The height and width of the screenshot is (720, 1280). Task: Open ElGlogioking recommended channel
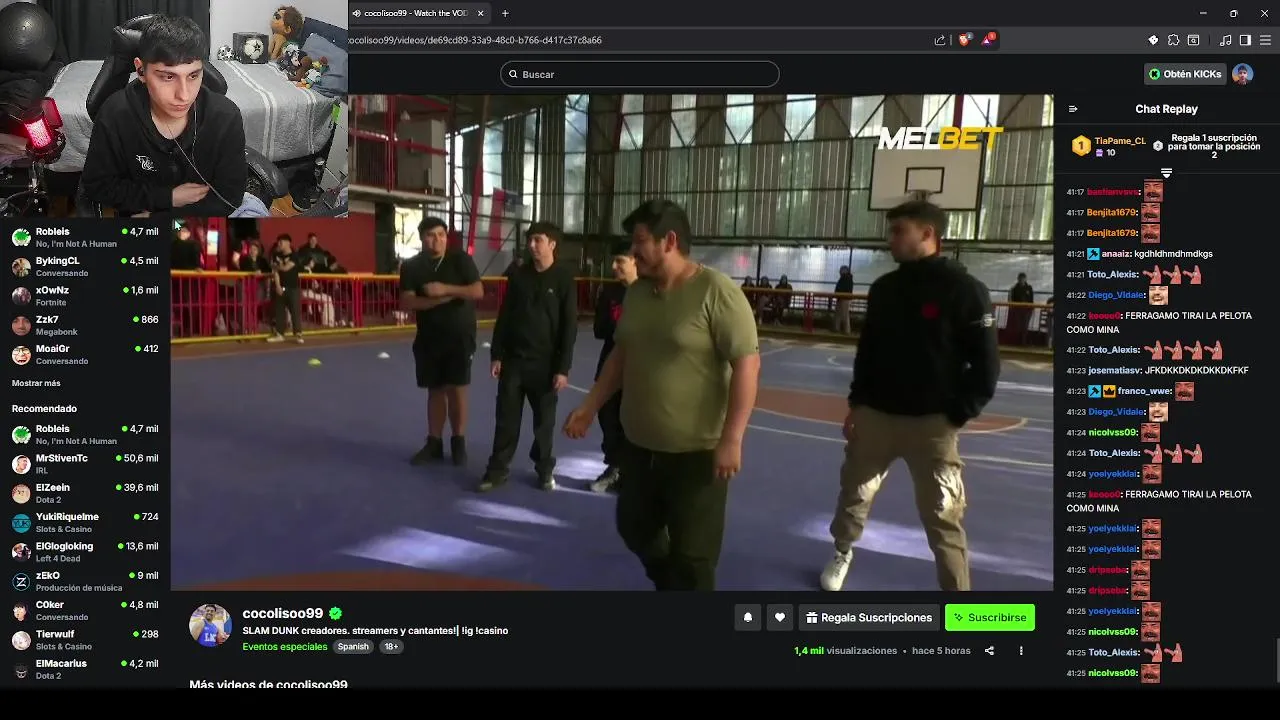[85, 551]
